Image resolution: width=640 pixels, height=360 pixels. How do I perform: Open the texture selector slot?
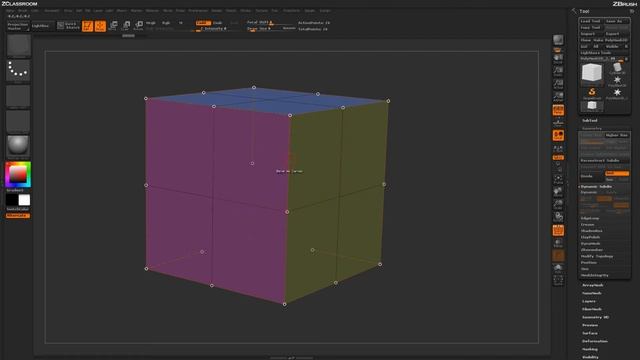pyautogui.click(x=18, y=121)
